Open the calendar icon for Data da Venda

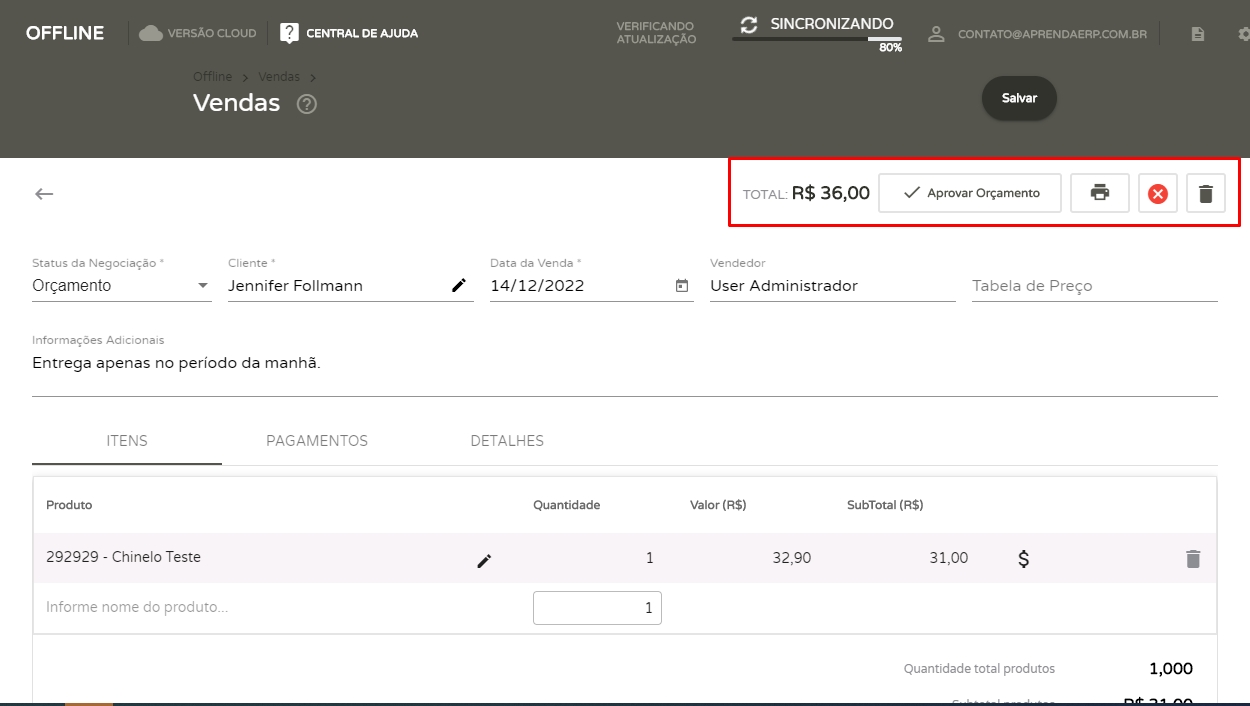pyautogui.click(x=682, y=286)
